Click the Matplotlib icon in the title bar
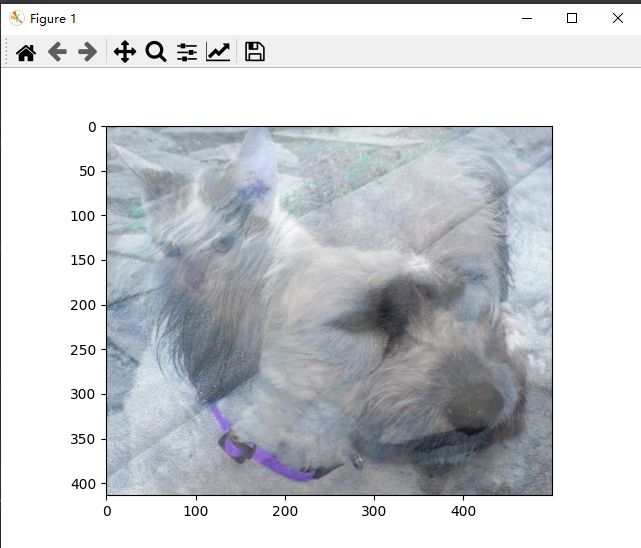The image size is (641, 548). (x=17, y=18)
